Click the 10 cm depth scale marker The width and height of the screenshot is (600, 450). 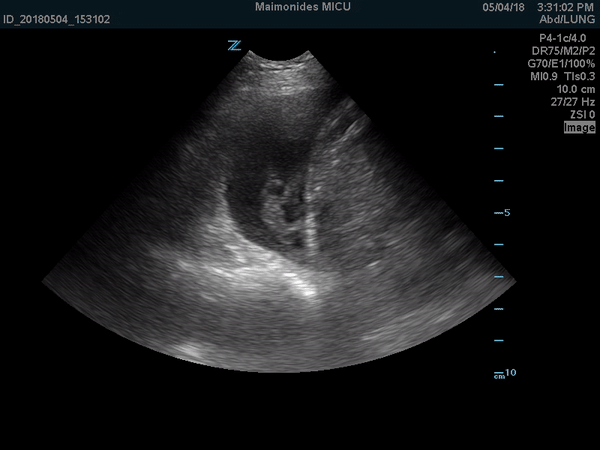(505, 373)
